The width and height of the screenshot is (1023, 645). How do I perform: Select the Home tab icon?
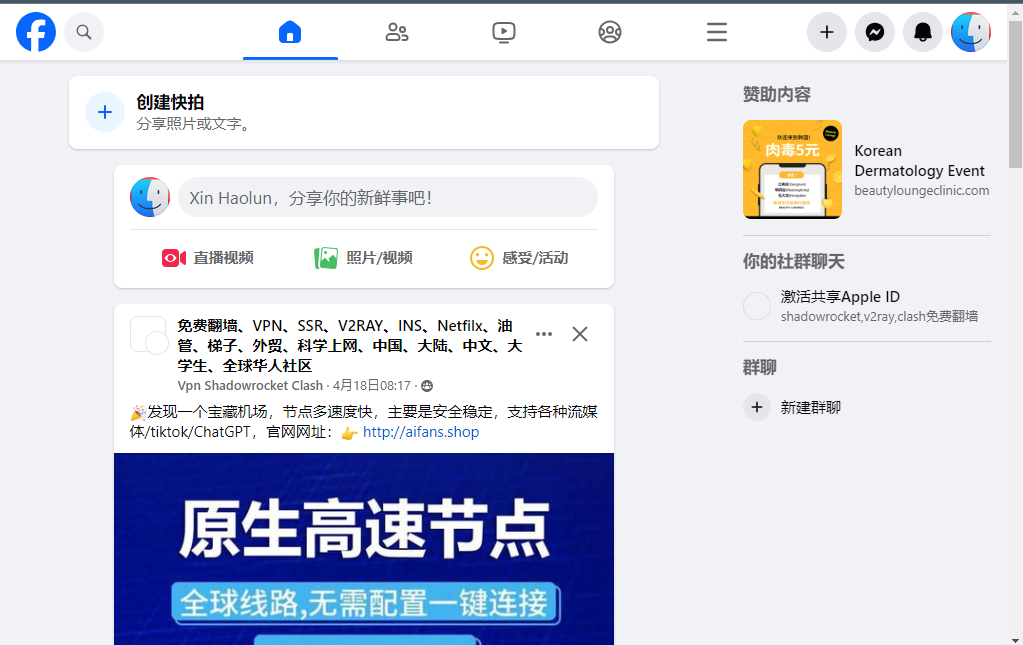tap(290, 32)
